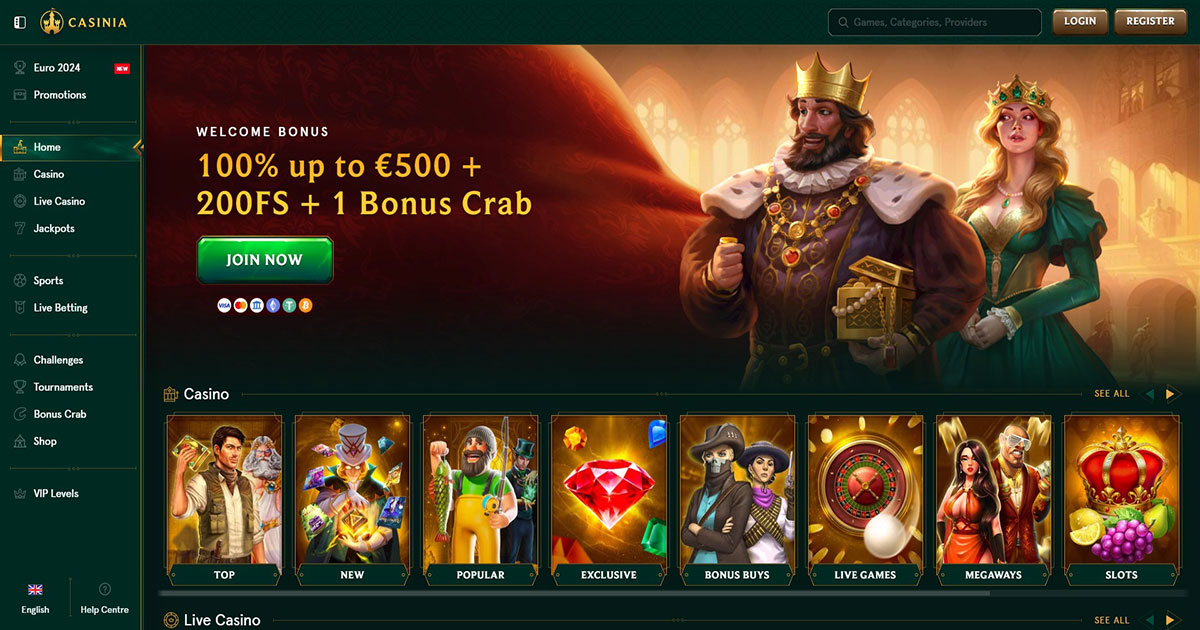Collapse the sidebar using the gold arrow
Viewport: 1200px width, 630px height.
138,147
